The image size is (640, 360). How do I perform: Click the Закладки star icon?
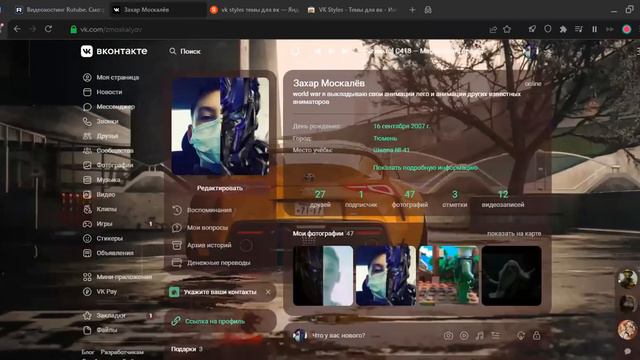[87, 316]
